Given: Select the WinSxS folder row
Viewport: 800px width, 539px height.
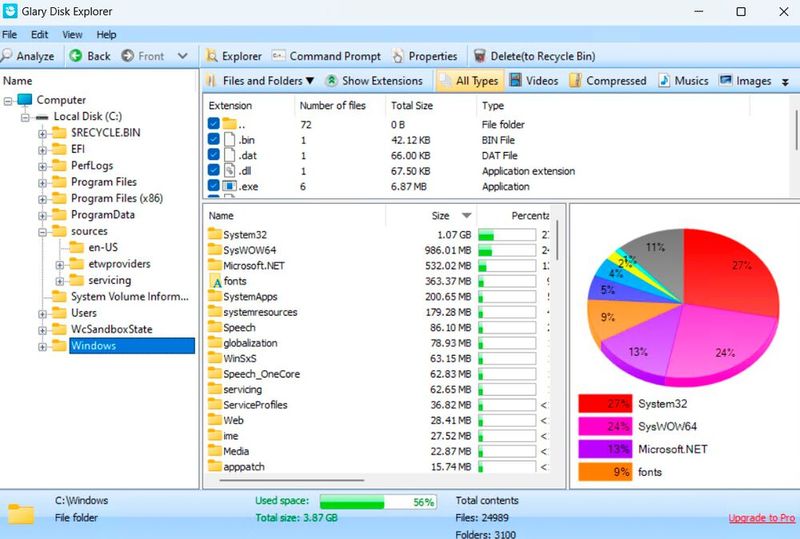Looking at the screenshot, I should click(x=378, y=358).
